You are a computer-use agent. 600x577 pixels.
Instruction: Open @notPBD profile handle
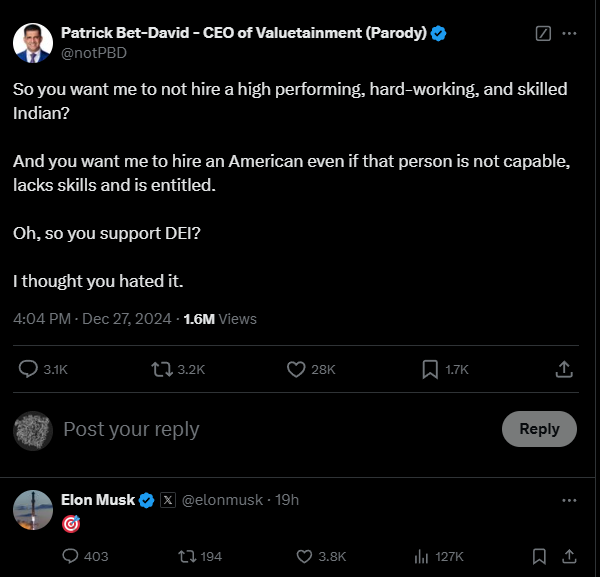[x=94, y=53]
